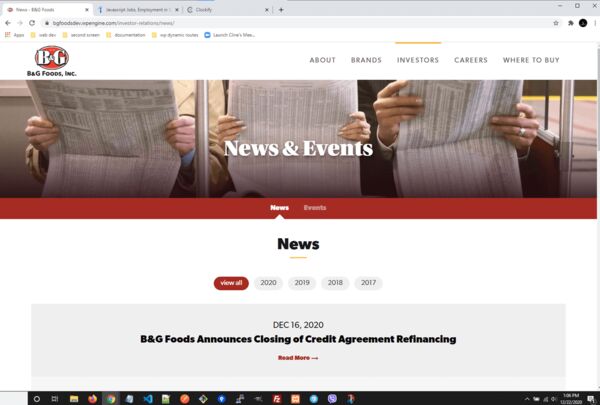Open File Explorer from taskbar

pos(74,399)
